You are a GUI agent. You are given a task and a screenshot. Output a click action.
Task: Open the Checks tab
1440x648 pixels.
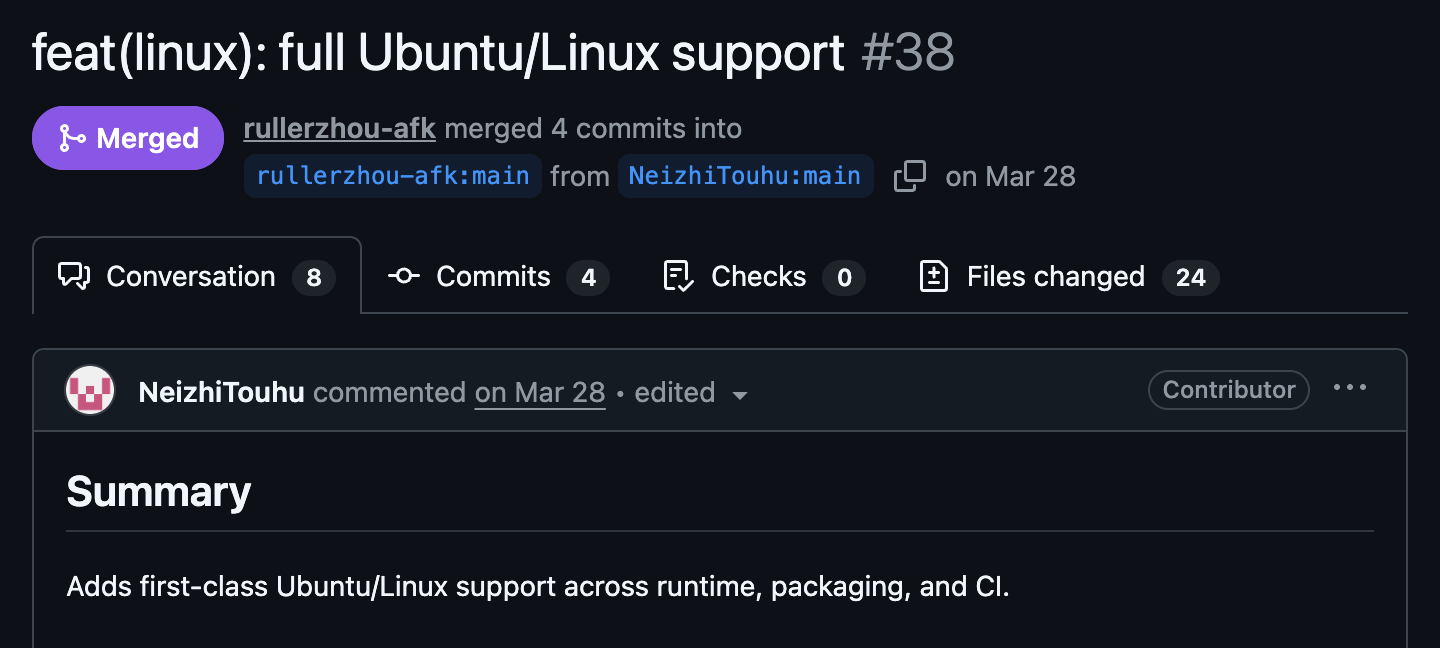click(765, 276)
